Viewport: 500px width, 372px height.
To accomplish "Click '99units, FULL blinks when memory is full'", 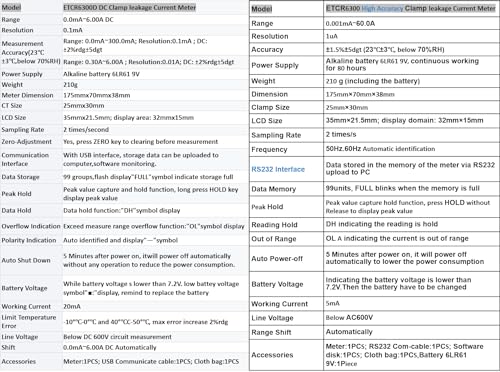I will click(403, 188).
